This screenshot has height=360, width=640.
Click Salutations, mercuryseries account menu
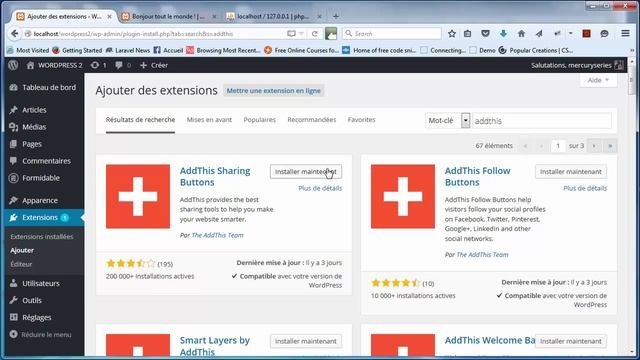click(x=577, y=65)
